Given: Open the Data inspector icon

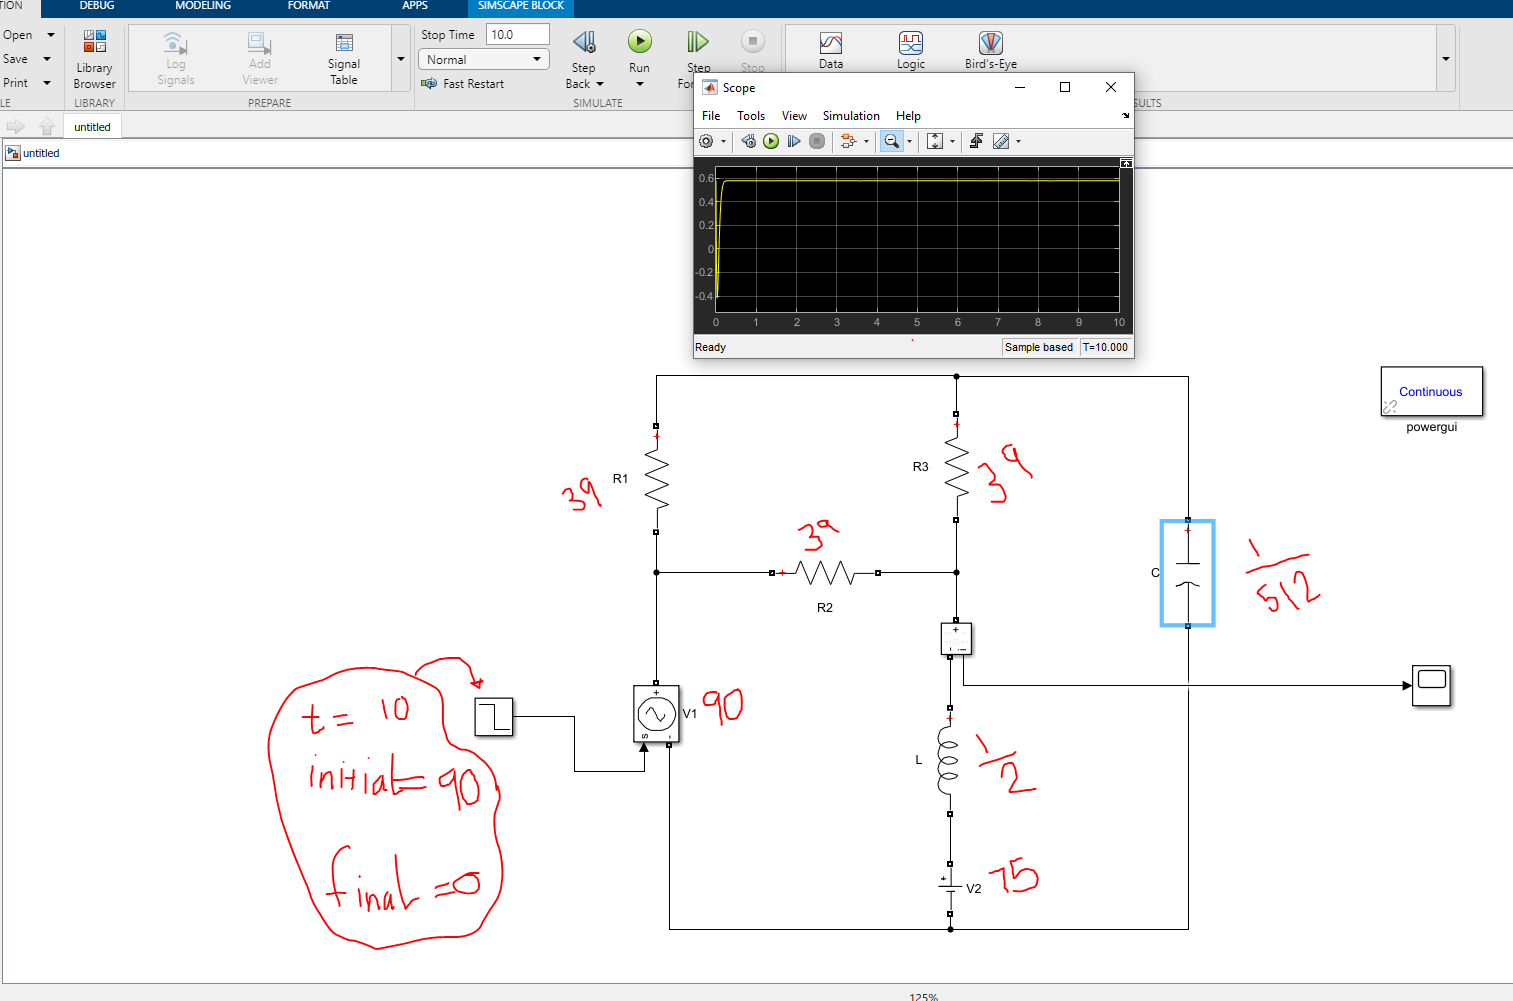Looking at the screenshot, I should [830, 45].
